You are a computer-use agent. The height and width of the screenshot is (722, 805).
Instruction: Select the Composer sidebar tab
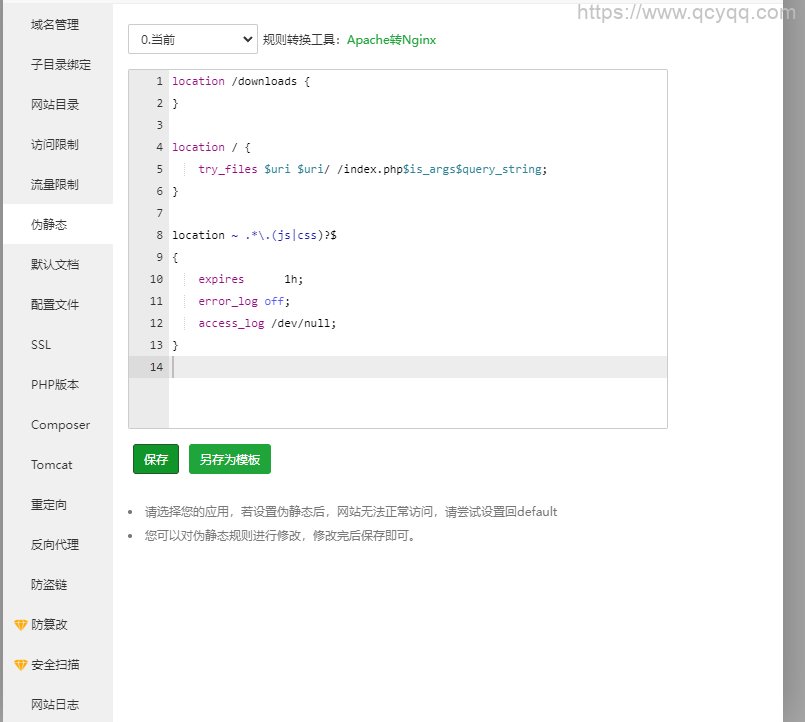tap(60, 424)
